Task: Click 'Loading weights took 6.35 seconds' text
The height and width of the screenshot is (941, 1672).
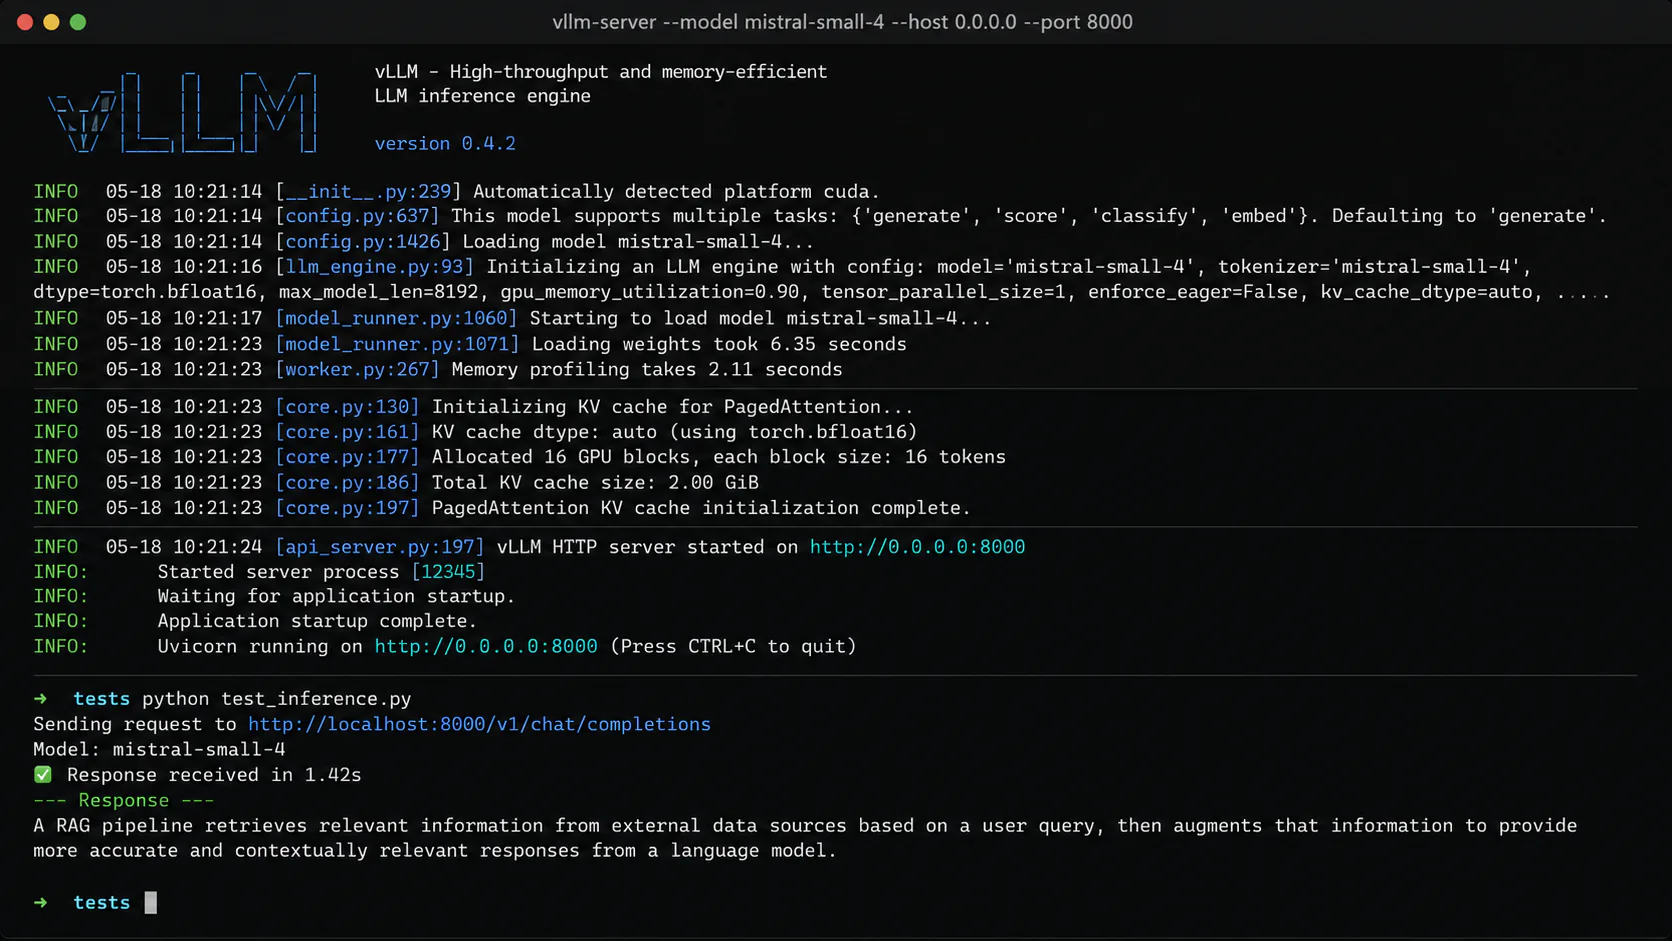Action: pos(719,344)
